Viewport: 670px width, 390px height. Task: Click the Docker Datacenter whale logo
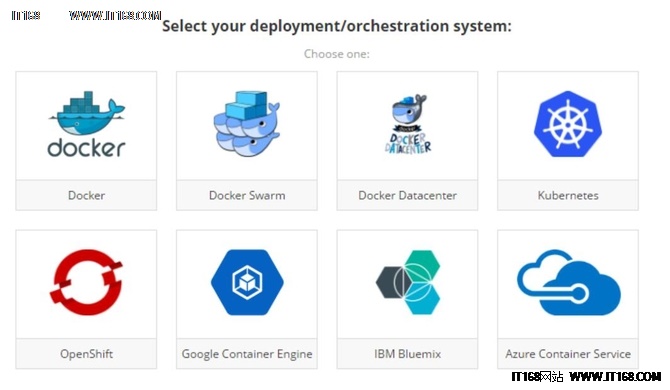tap(408, 124)
